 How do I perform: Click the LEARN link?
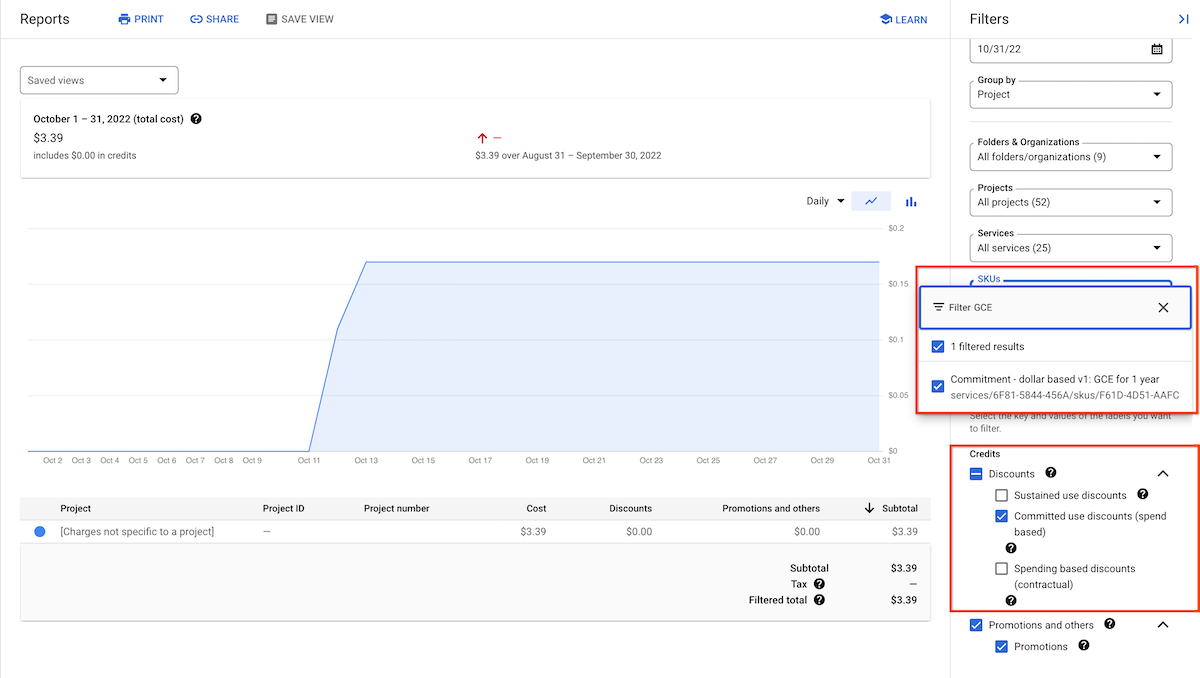coord(903,18)
